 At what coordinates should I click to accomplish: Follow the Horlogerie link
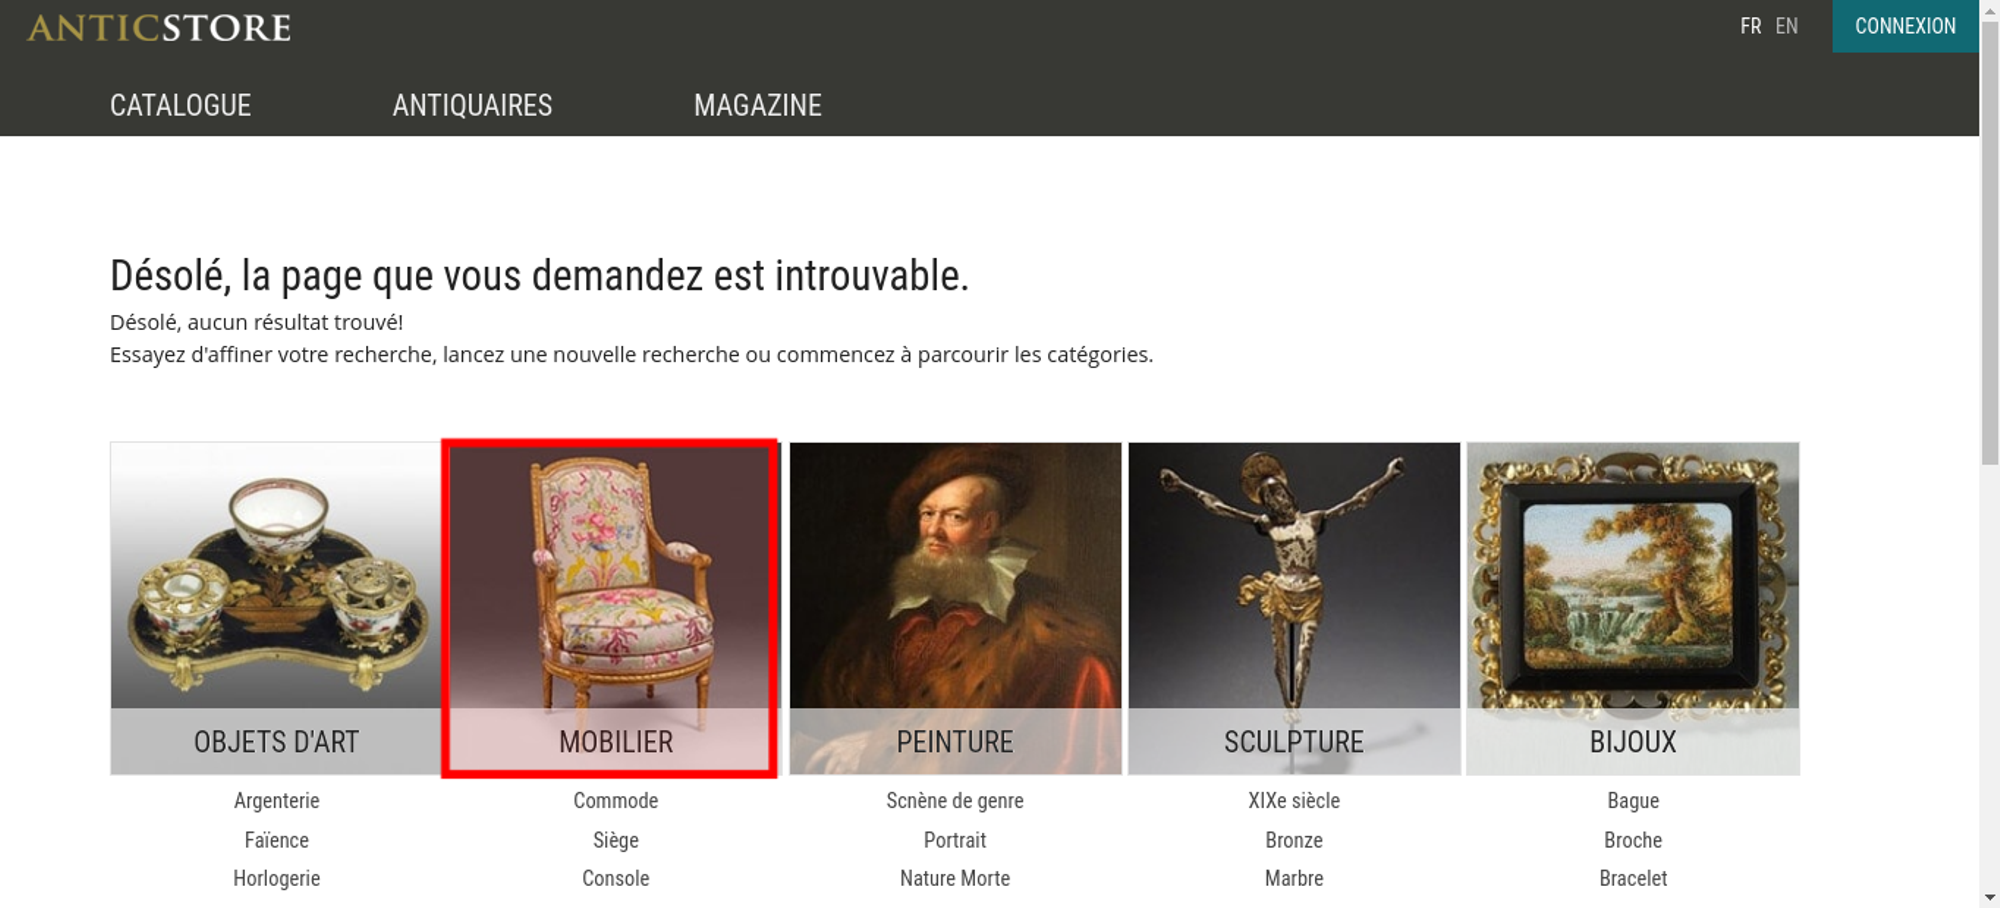click(277, 878)
